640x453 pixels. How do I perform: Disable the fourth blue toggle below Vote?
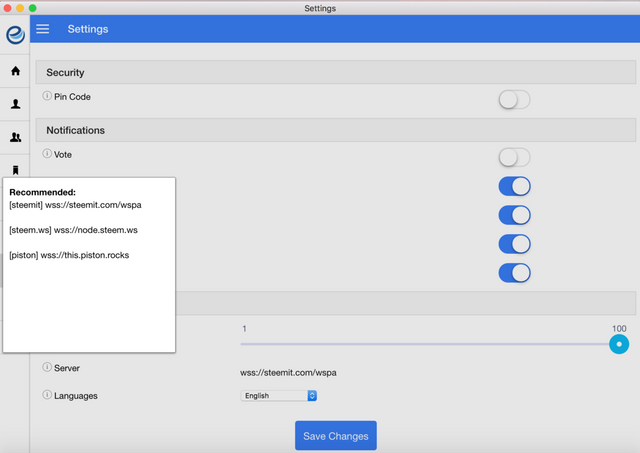pos(514,273)
